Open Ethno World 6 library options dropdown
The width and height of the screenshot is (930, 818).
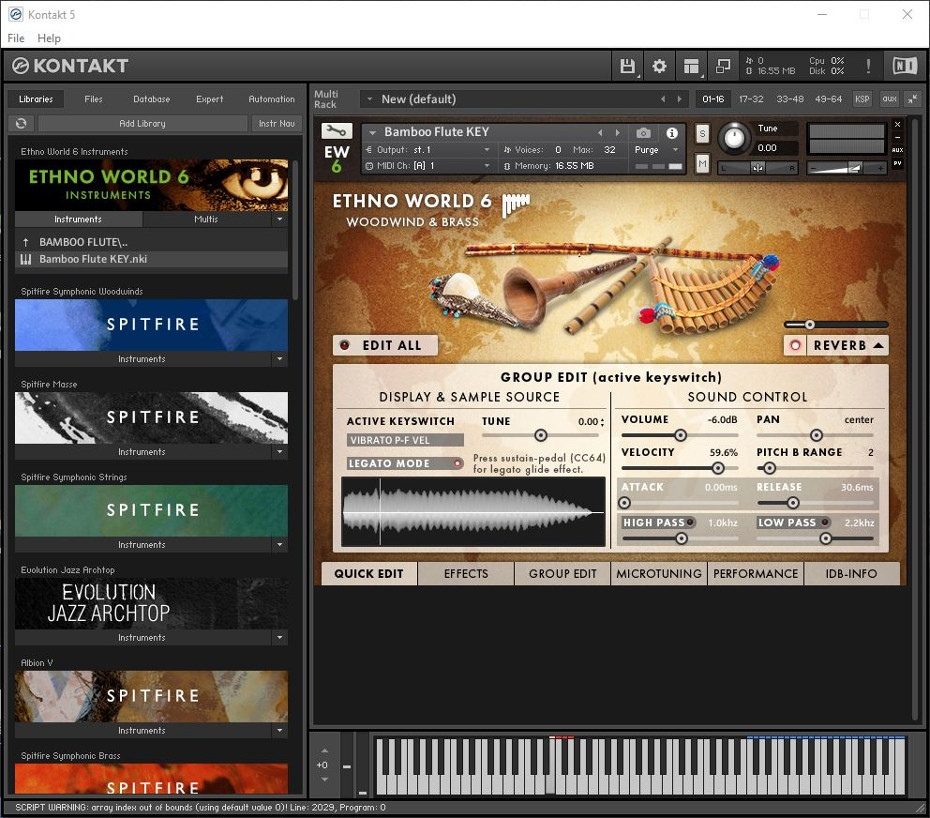(279, 219)
